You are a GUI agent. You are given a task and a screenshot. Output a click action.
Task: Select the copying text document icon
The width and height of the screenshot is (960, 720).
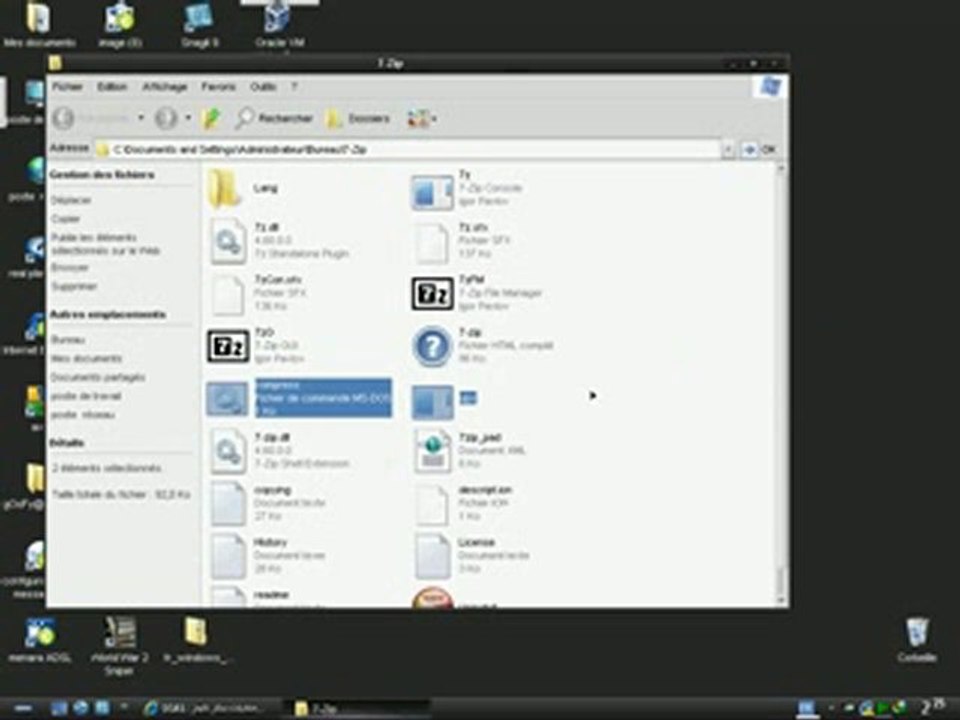[228, 504]
